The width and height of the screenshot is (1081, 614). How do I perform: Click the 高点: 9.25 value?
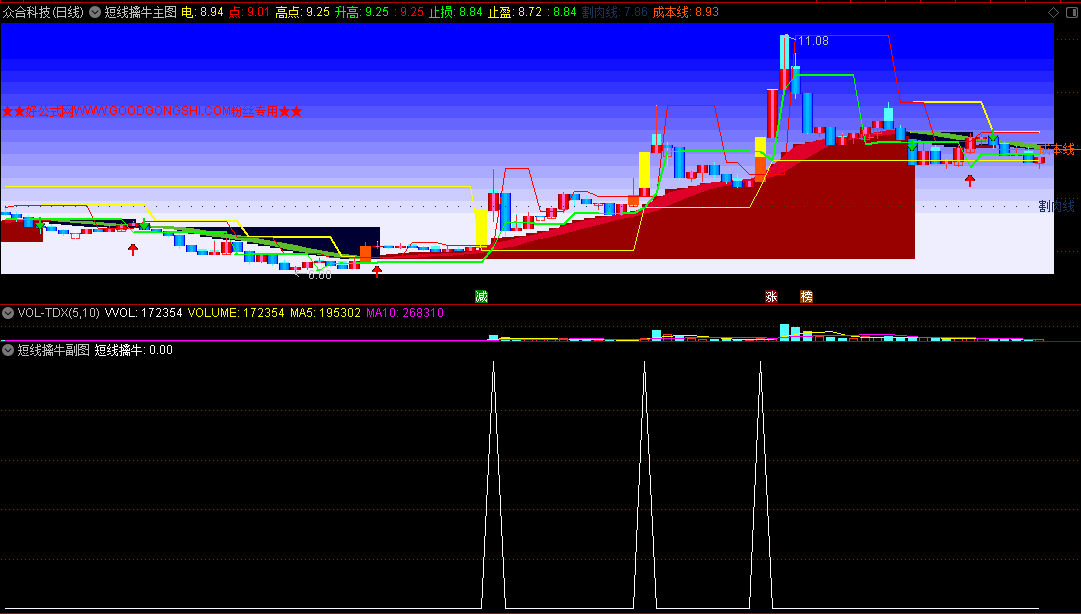pyautogui.click(x=303, y=12)
